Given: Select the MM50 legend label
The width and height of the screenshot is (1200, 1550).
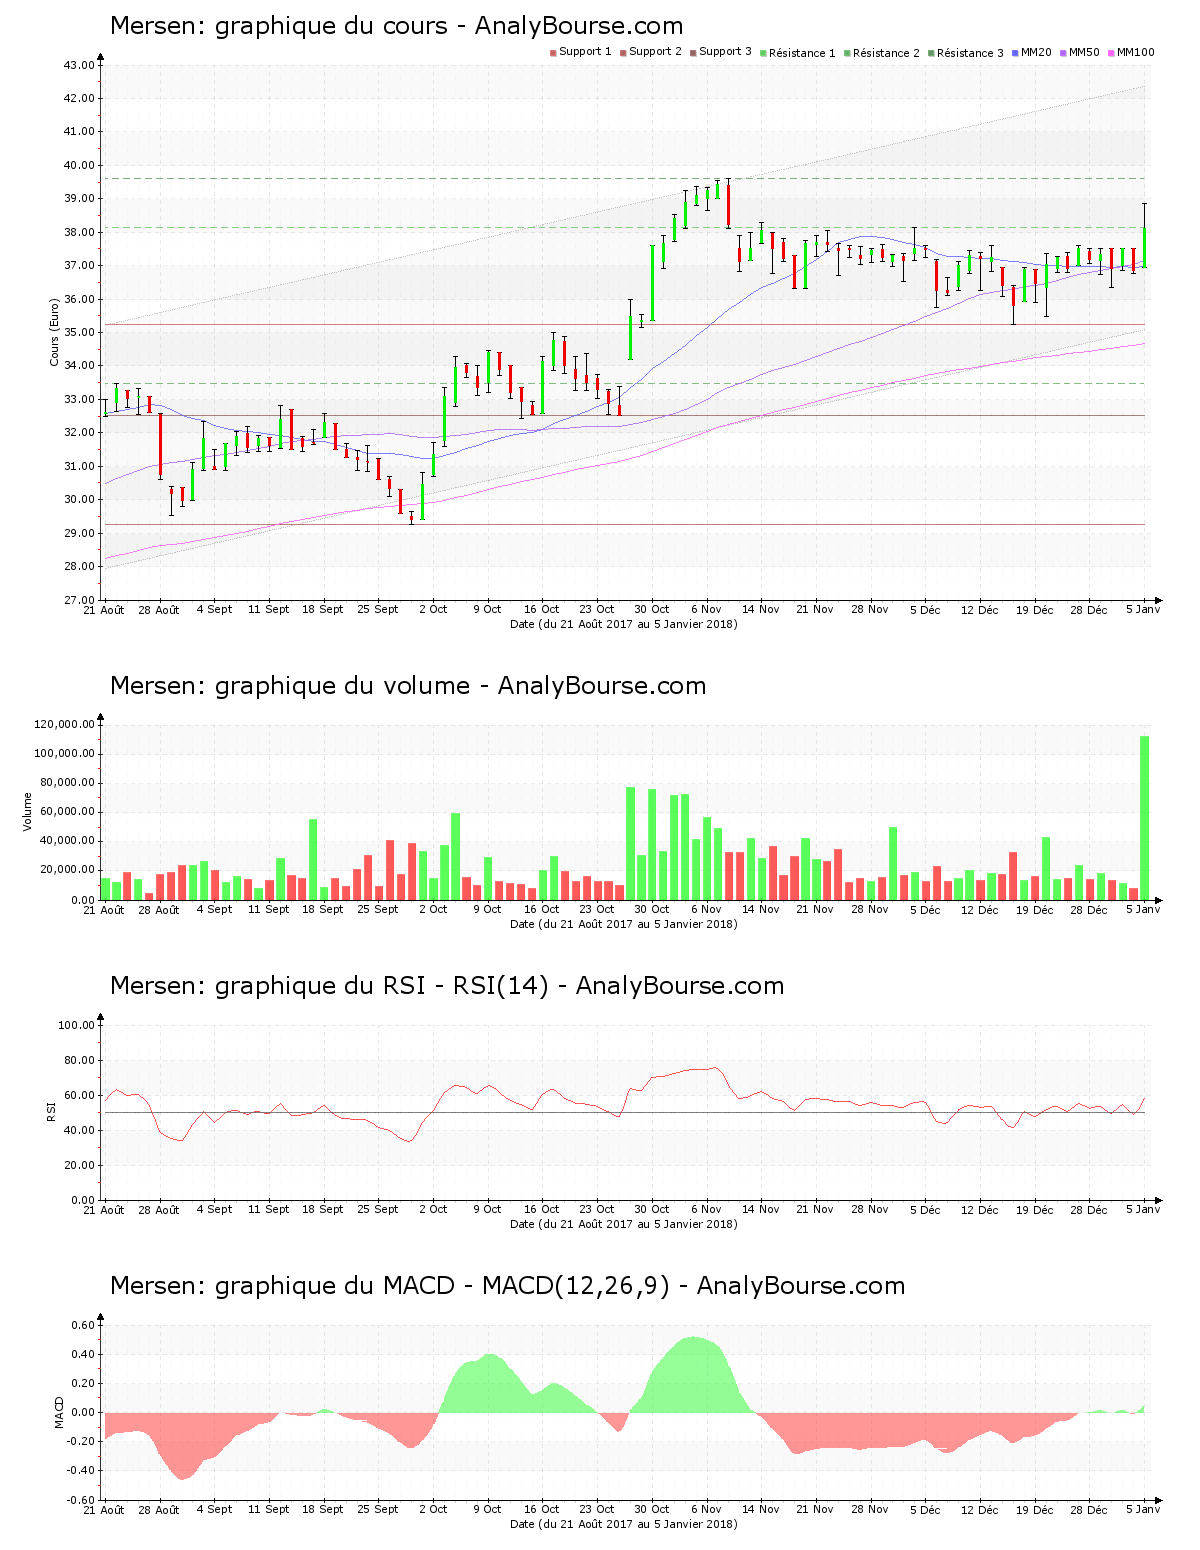Looking at the screenshot, I should (1084, 52).
